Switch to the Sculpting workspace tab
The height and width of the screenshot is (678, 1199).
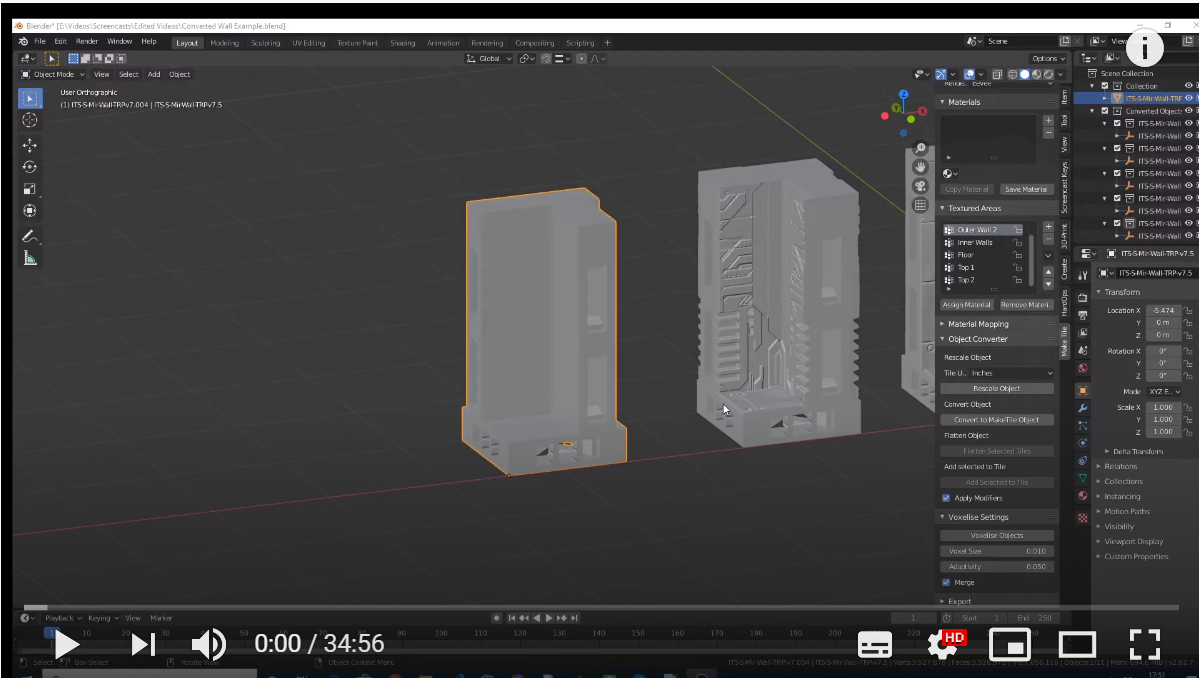pos(265,43)
